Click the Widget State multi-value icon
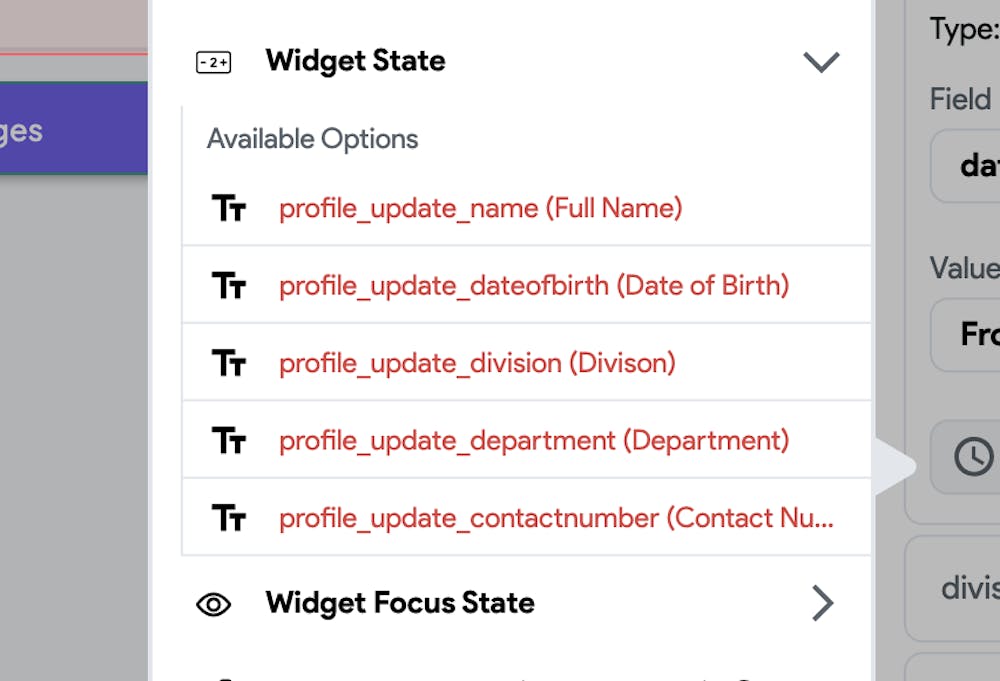Image resolution: width=1000 pixels, height=681 pixels. (x=213, y=61)
